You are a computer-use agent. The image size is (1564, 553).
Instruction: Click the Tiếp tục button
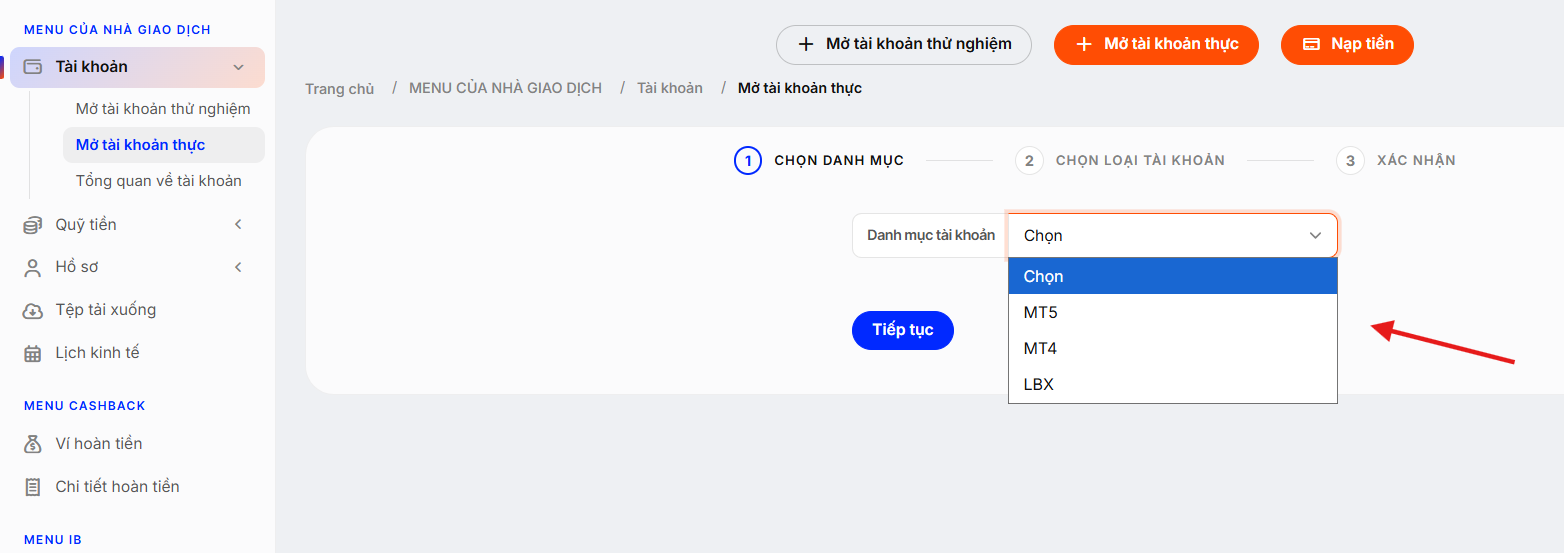point(903,330)
